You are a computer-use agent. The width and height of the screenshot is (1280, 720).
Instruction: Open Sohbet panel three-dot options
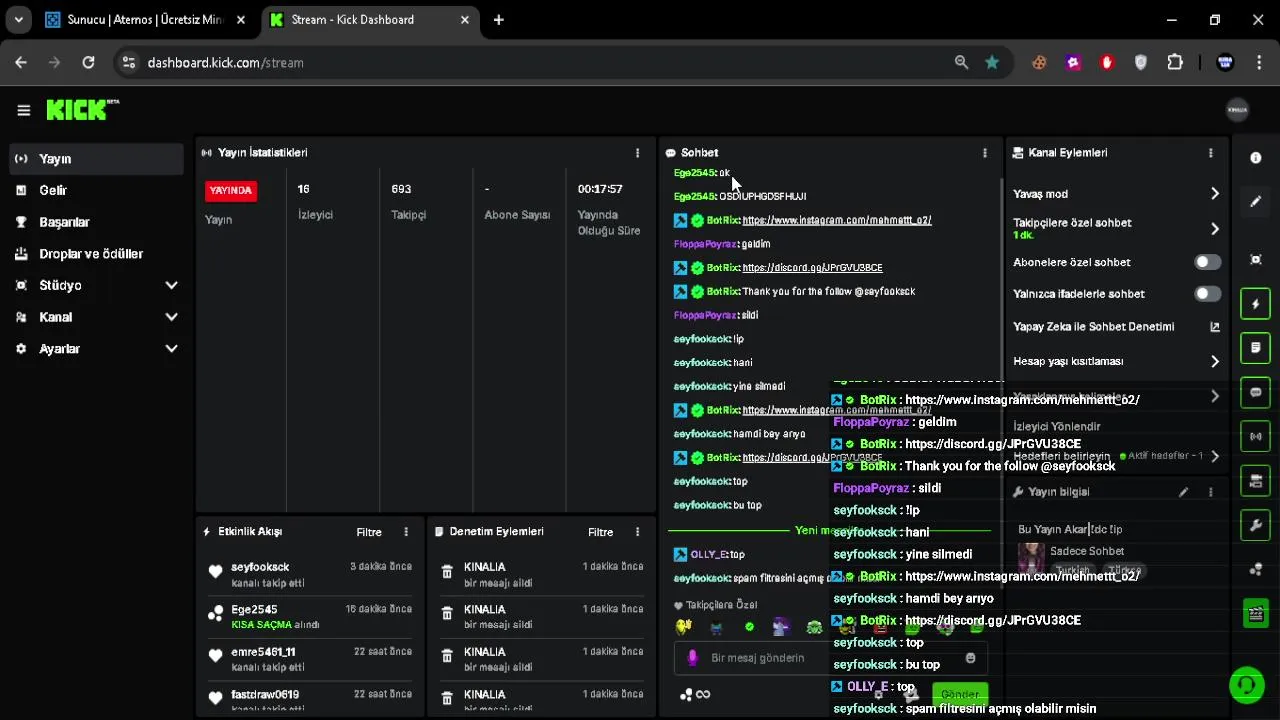(984, 153)
